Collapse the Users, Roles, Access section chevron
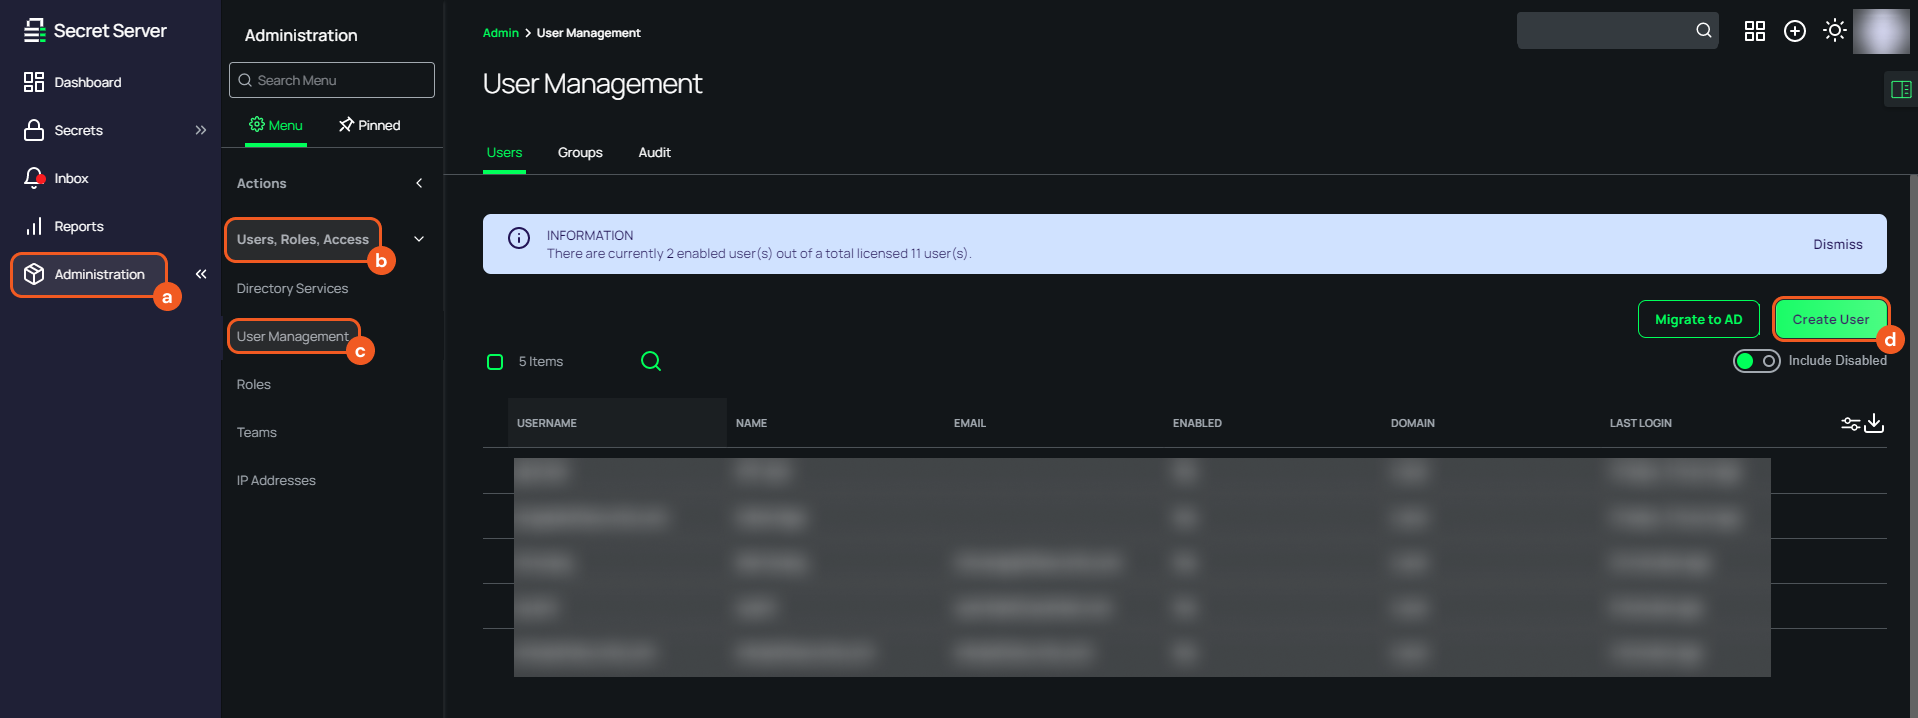The height and width of the screenshot is (718, 1918). coord(419,239)
